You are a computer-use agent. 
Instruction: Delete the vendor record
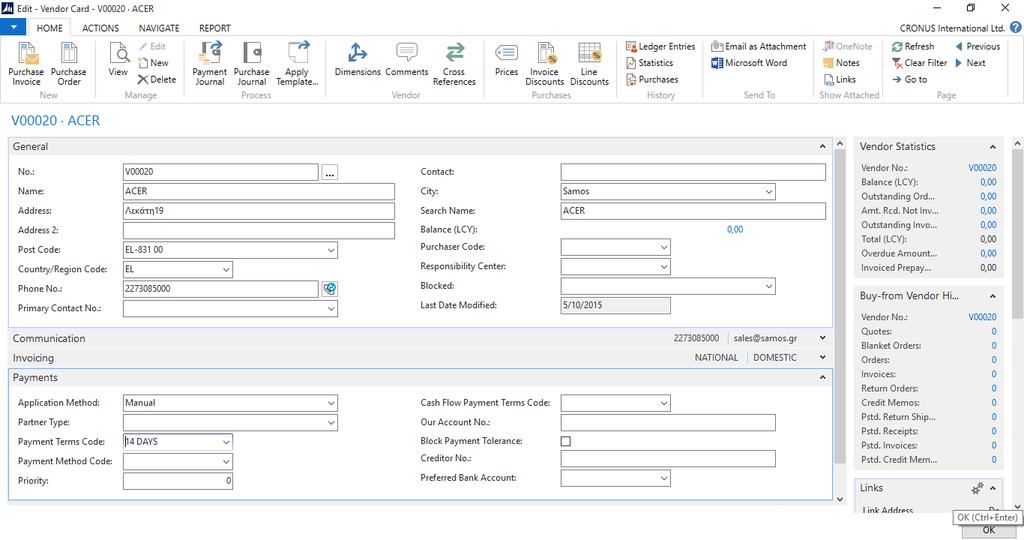click(x=157, y=79)
